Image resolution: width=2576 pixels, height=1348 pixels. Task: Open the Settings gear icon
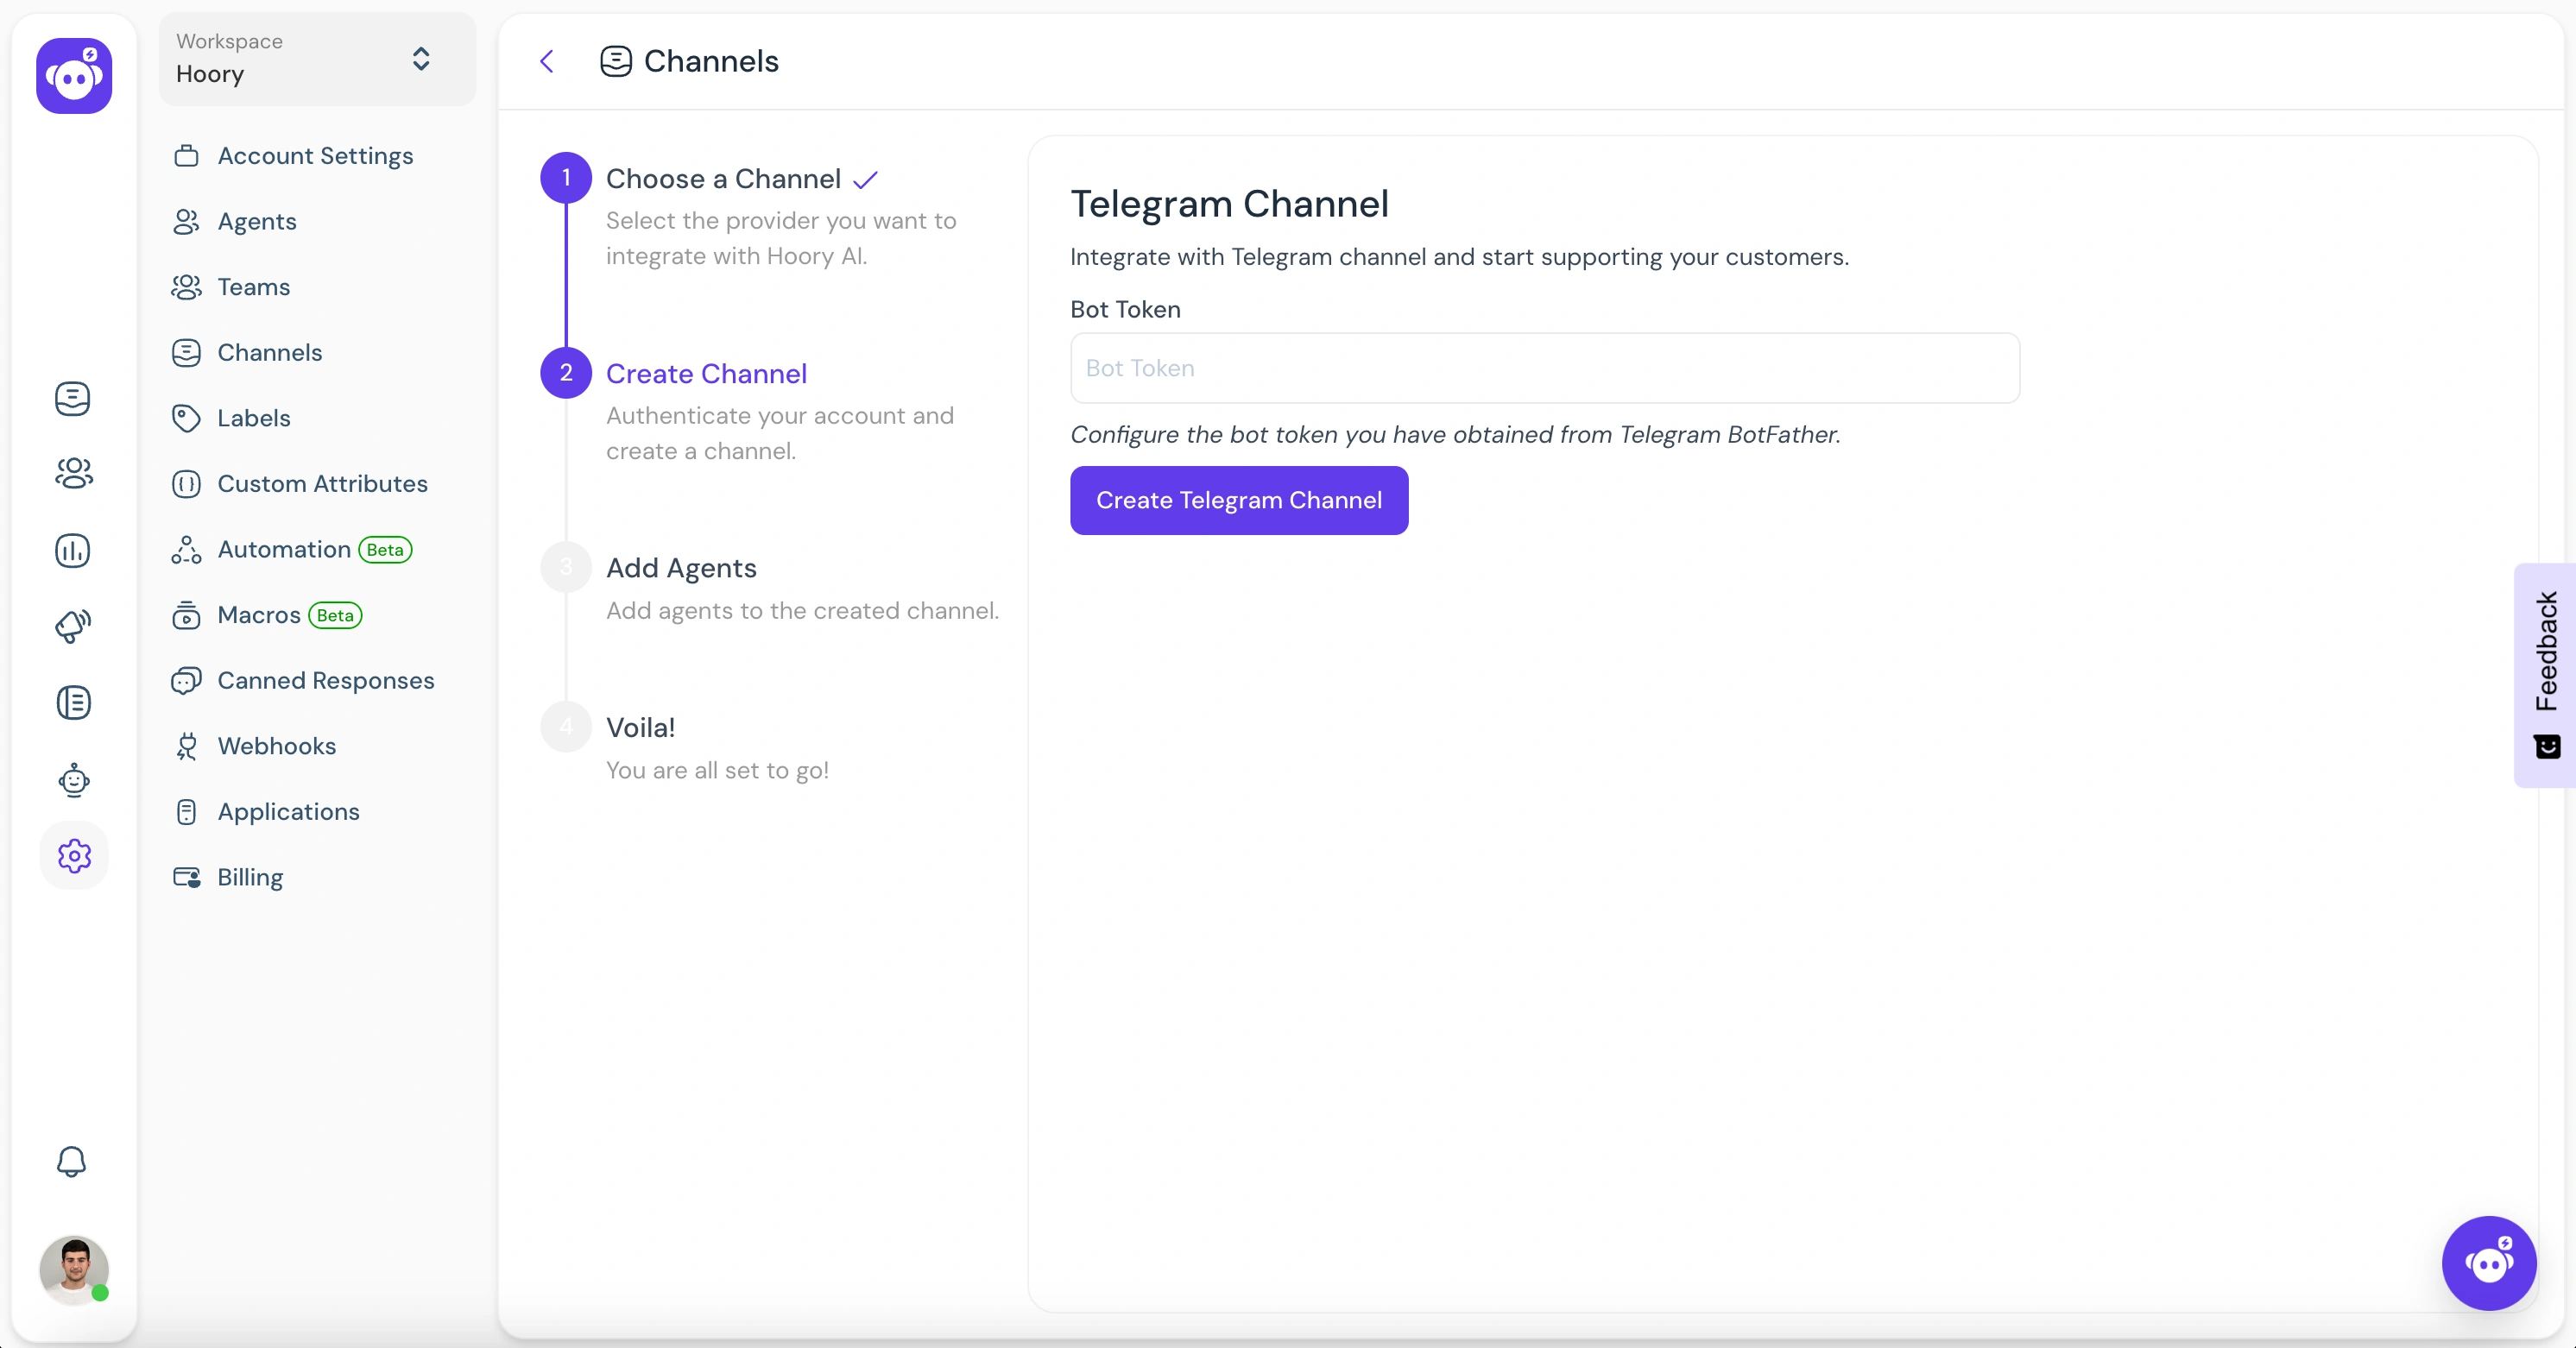click(x=72, y=855)
